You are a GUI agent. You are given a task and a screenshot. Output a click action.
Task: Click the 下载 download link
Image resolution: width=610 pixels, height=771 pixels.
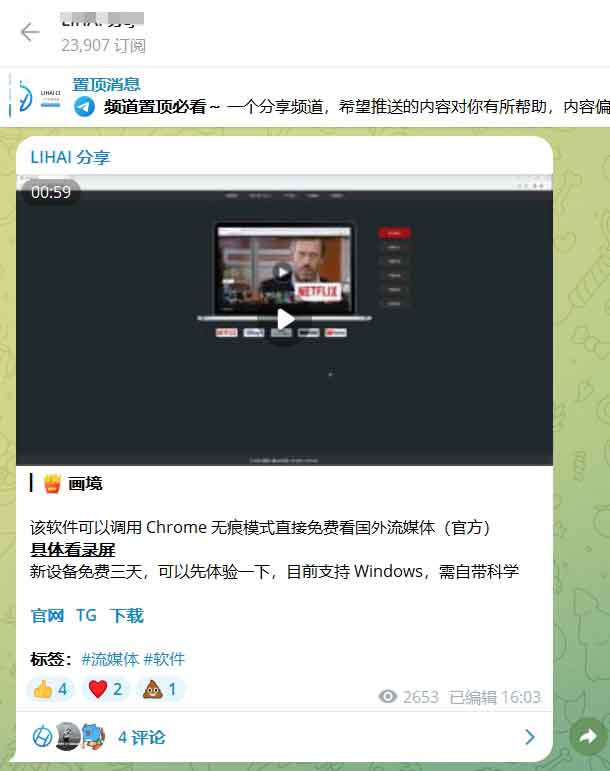coord(126,615)
